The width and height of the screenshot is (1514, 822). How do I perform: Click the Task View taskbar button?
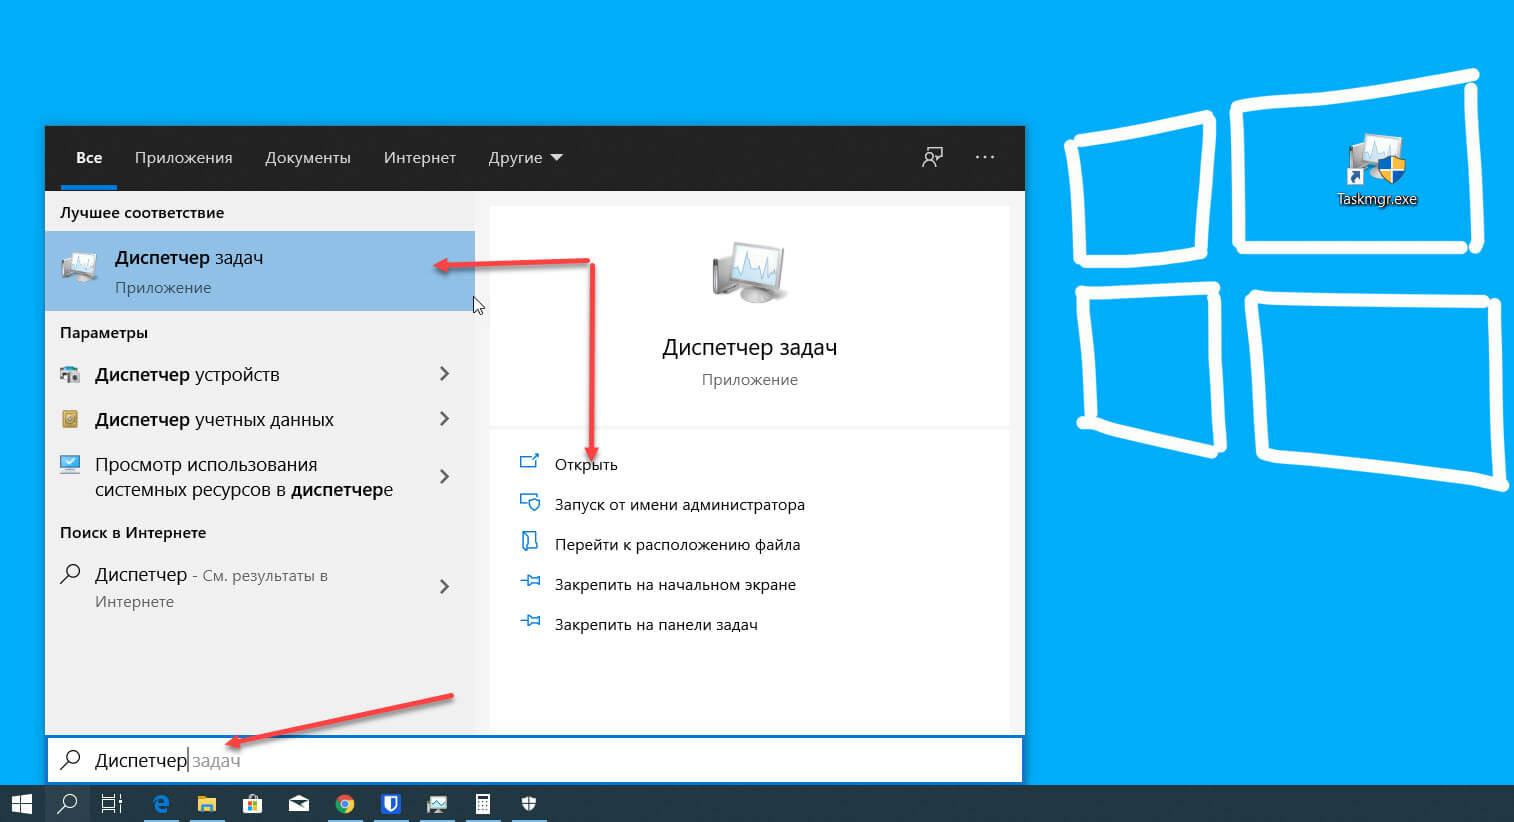(x=112, y=804)
